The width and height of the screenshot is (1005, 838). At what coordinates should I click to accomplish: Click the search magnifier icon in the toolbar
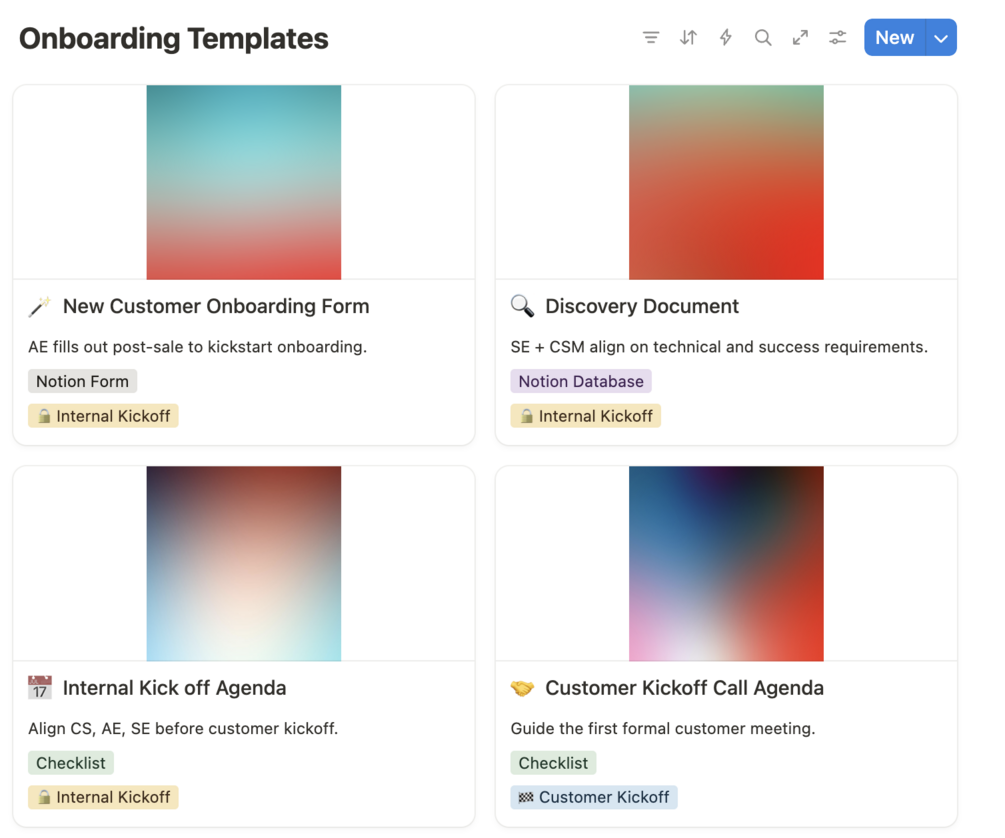point(763,38)
